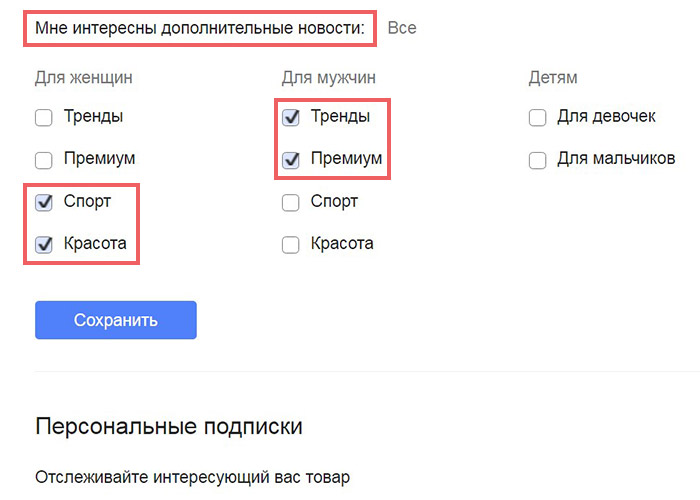
Task: Uncheck women's Красота checkbox
Action: click(44, 245)
